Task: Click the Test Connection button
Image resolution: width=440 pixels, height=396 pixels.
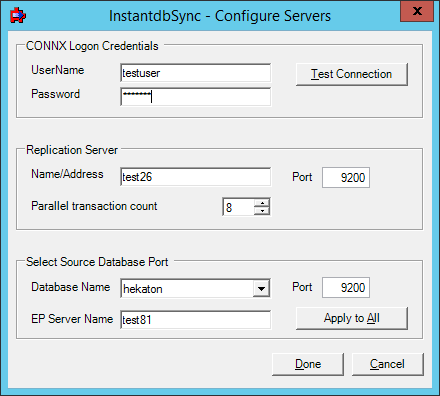Action: click(352, 74)
